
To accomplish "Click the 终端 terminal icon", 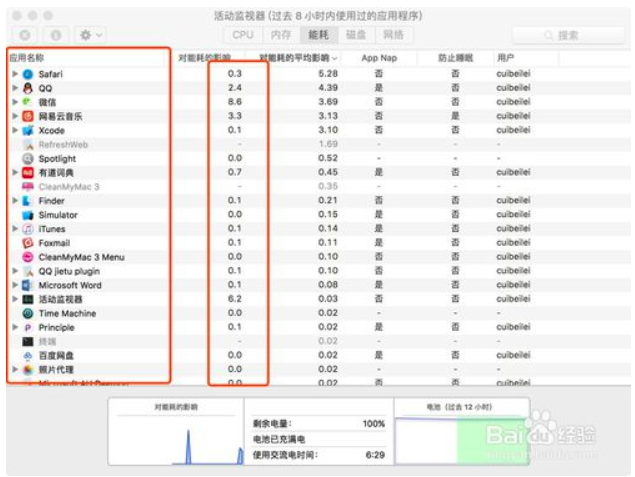I will tap(28, 341).
